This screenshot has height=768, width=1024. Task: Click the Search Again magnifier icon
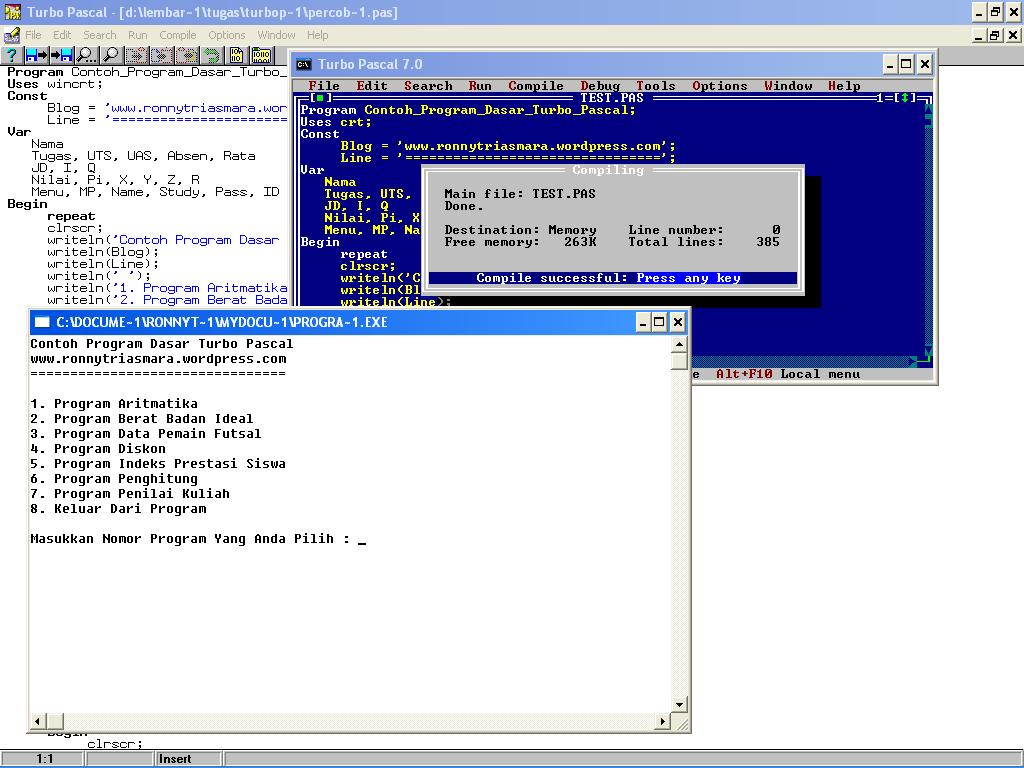(111, 55)
